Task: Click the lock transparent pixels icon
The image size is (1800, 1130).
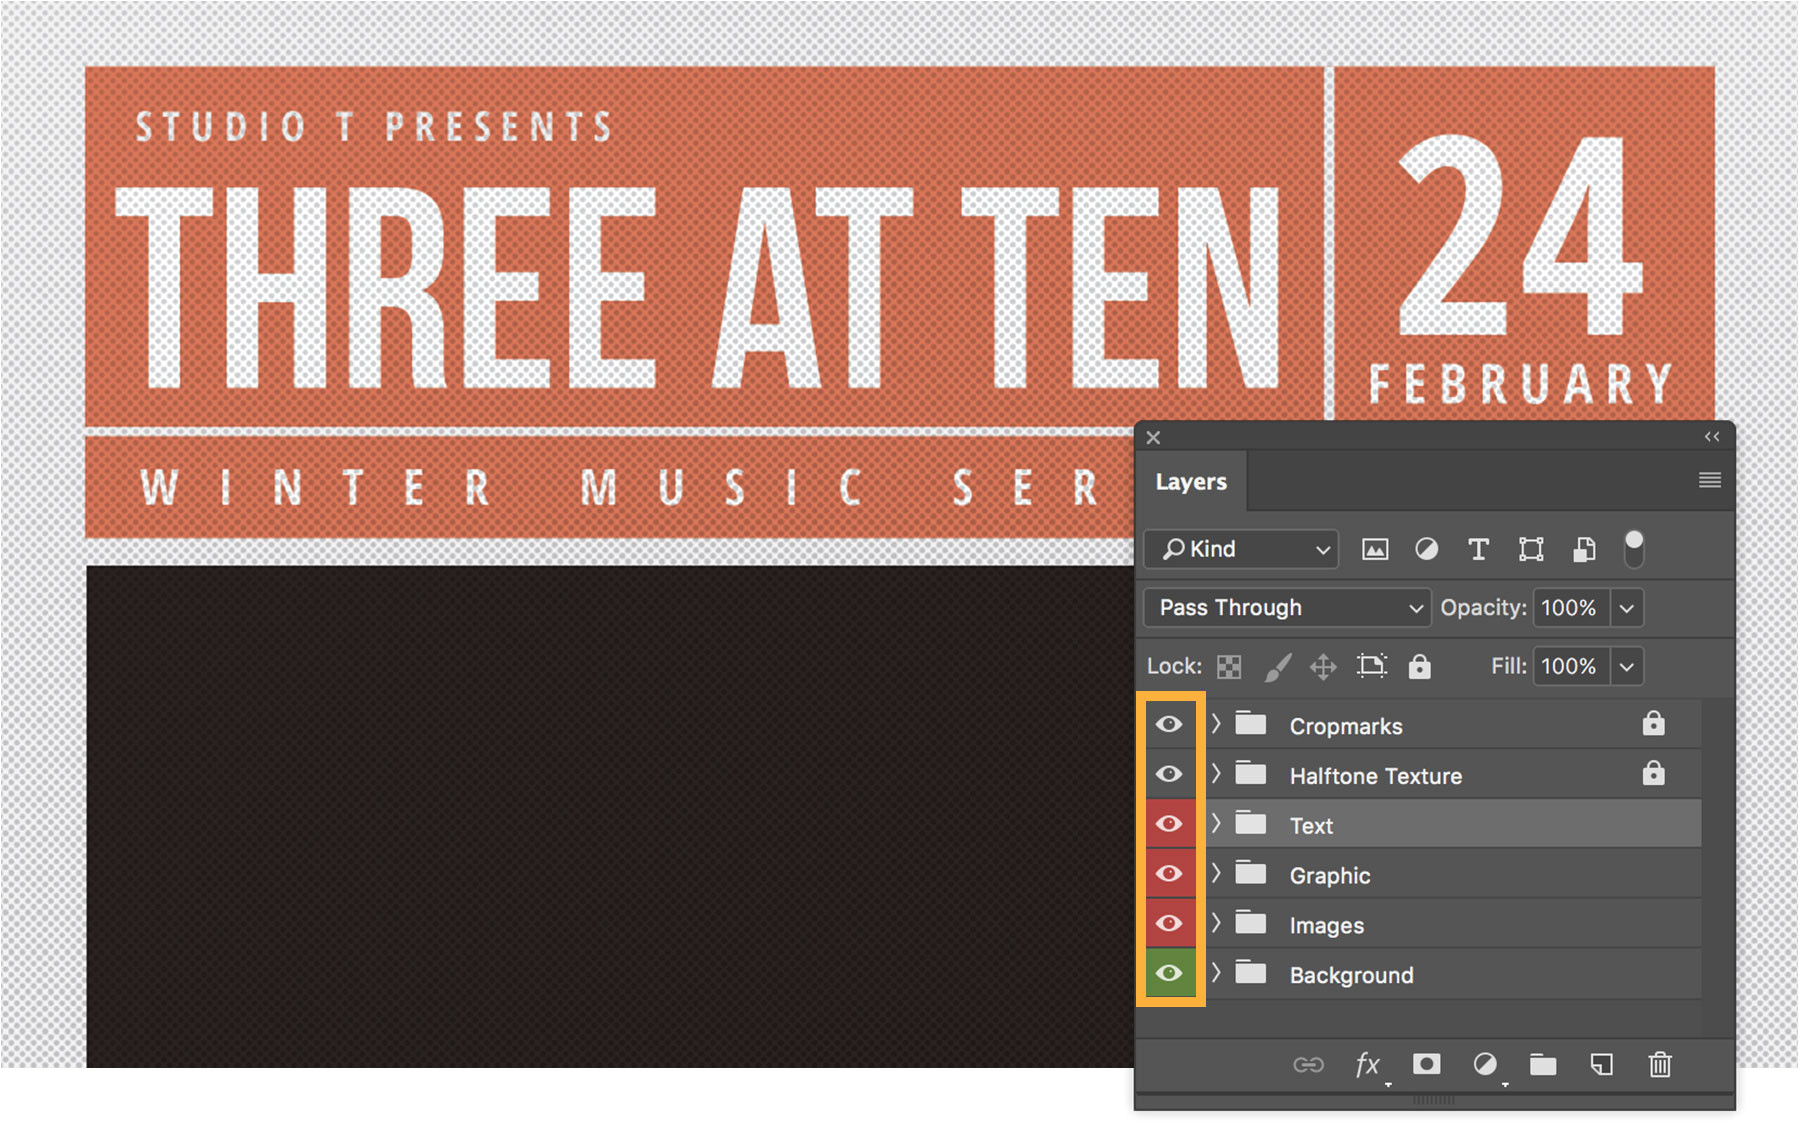Action: click(x=1229, y=667)
